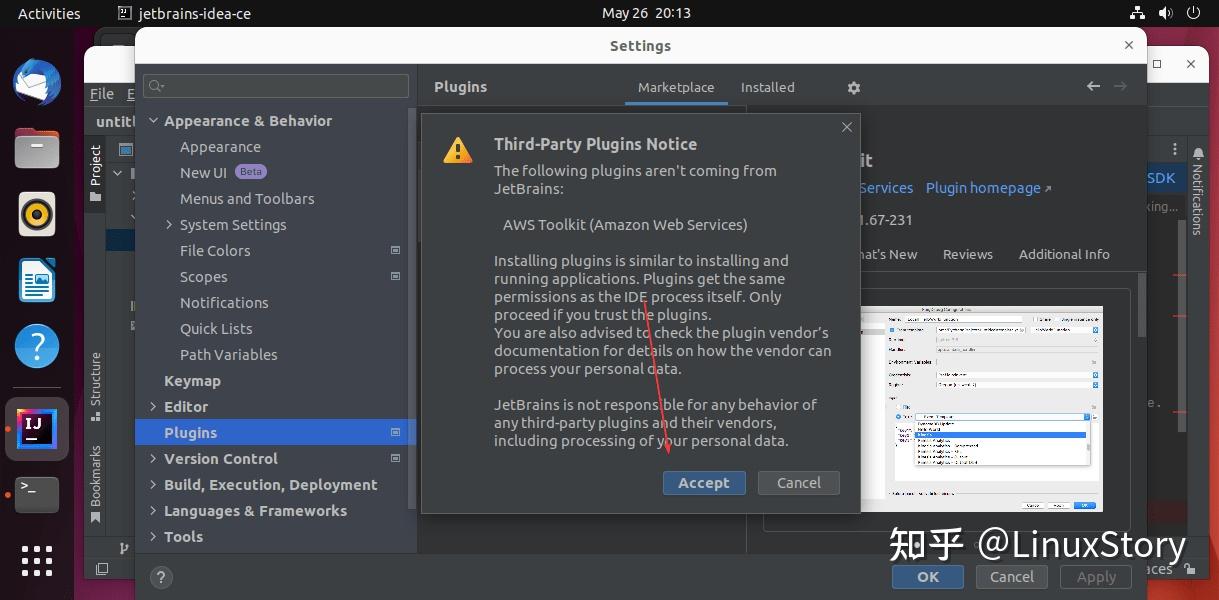Viewport: 1219px width, 600px height.
Task: Click the back navigation arrow in Plugins panel
Action: click(1093, 86)
